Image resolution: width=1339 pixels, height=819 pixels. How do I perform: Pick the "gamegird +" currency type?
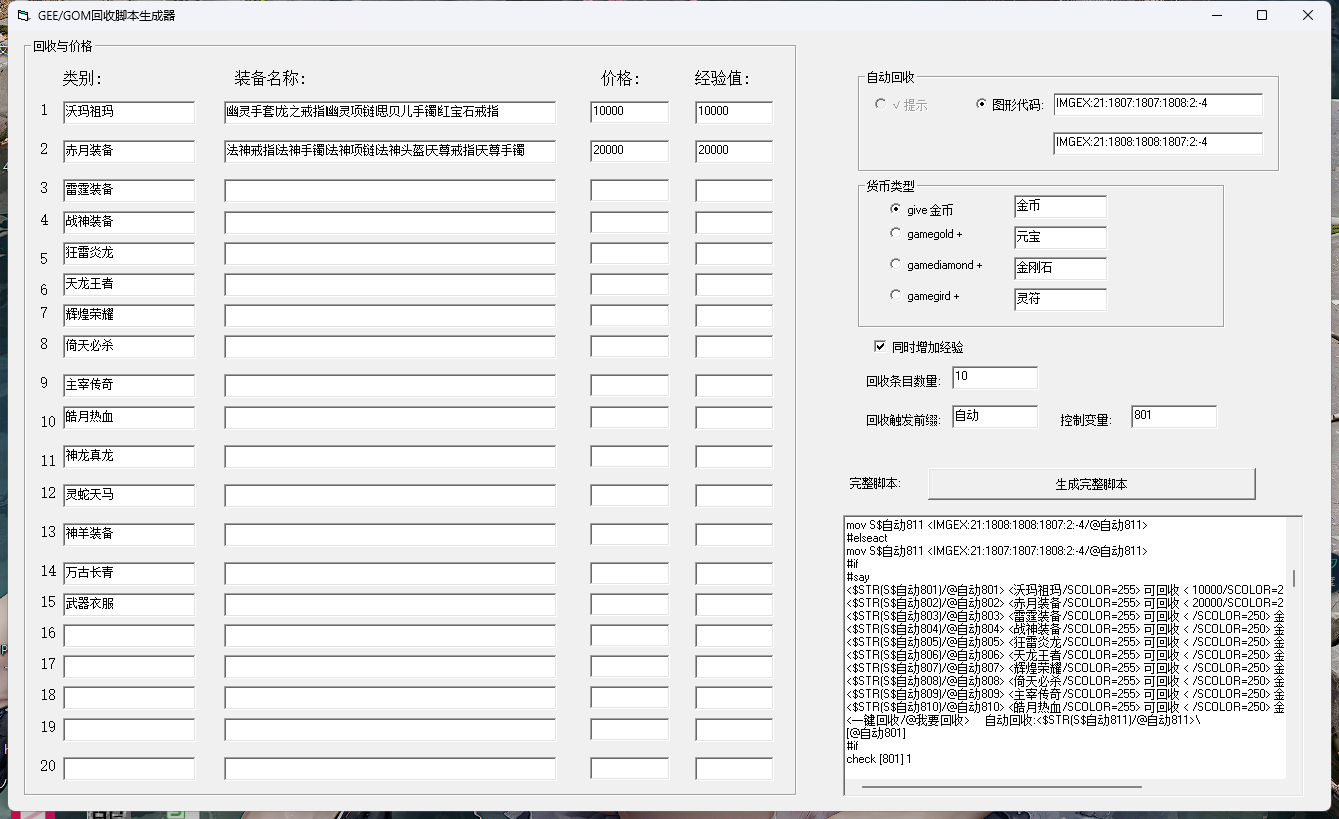coord(895,295)
